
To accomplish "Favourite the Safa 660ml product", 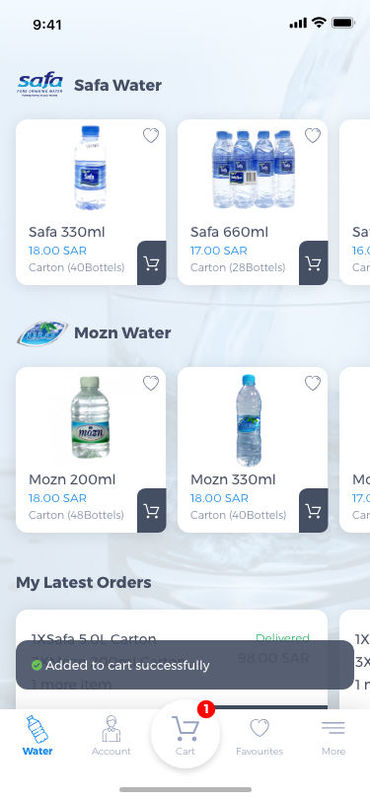I will pyautogui.click(x=313, y=135).
